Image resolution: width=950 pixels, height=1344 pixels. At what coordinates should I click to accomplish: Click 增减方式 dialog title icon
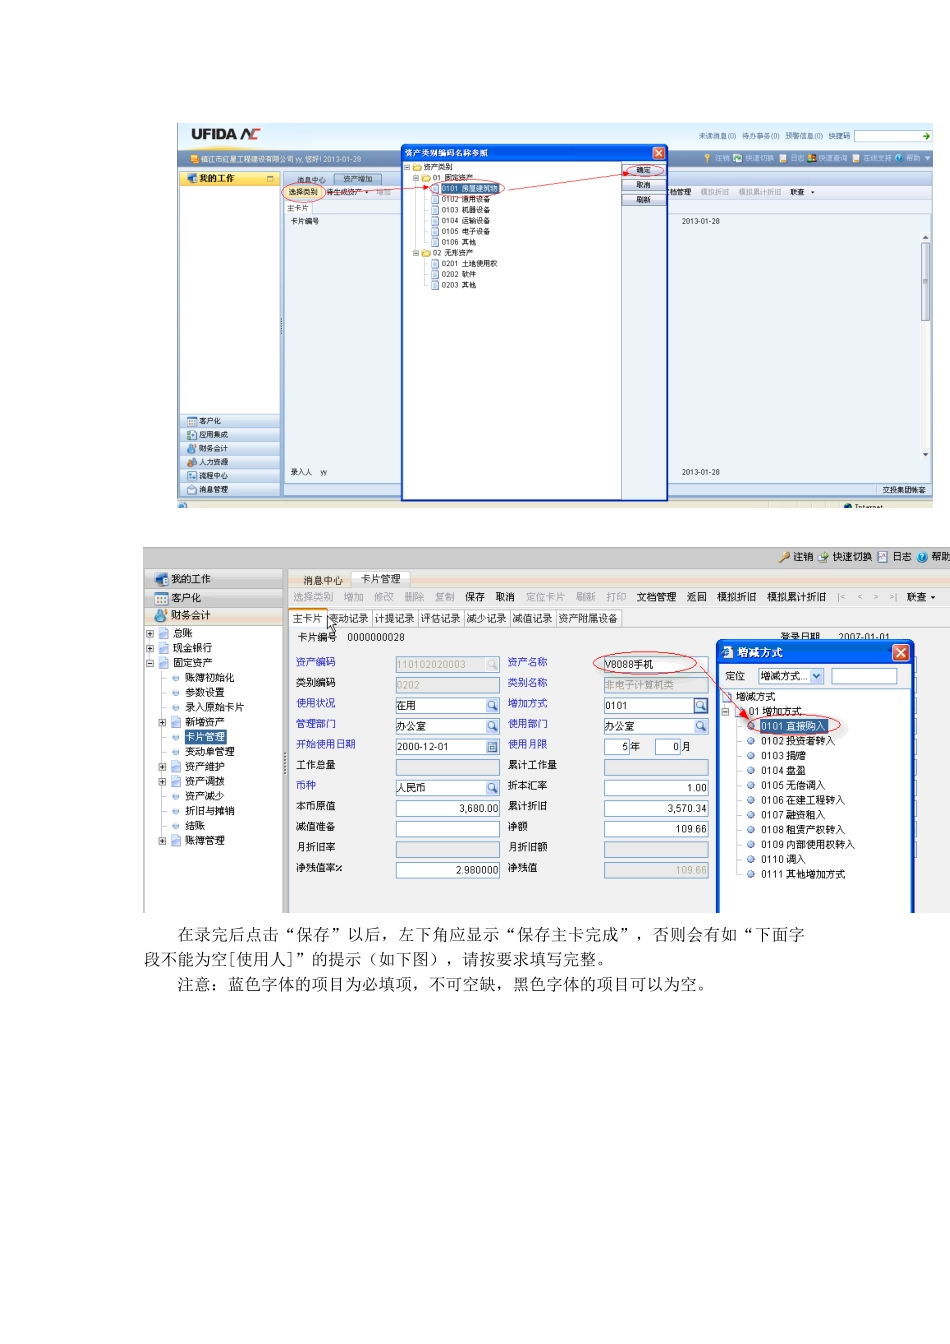[x=728, y=652]
